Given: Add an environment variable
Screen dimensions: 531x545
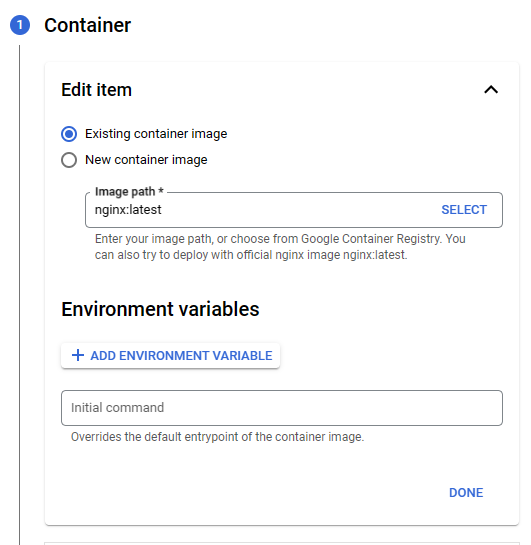Looking at the screenshot, I should [170, 356].
